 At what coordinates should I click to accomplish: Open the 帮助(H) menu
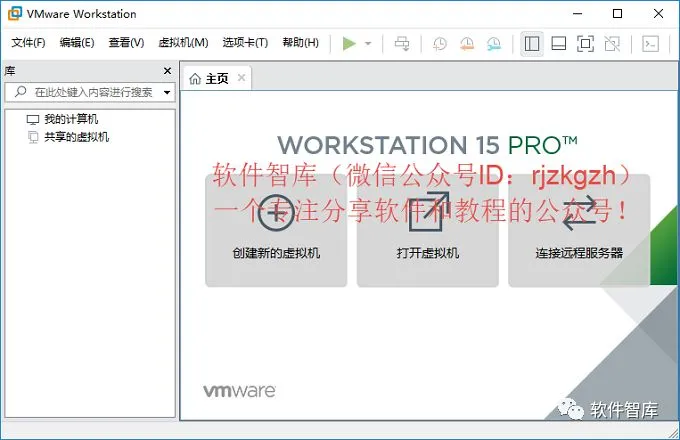301,42
